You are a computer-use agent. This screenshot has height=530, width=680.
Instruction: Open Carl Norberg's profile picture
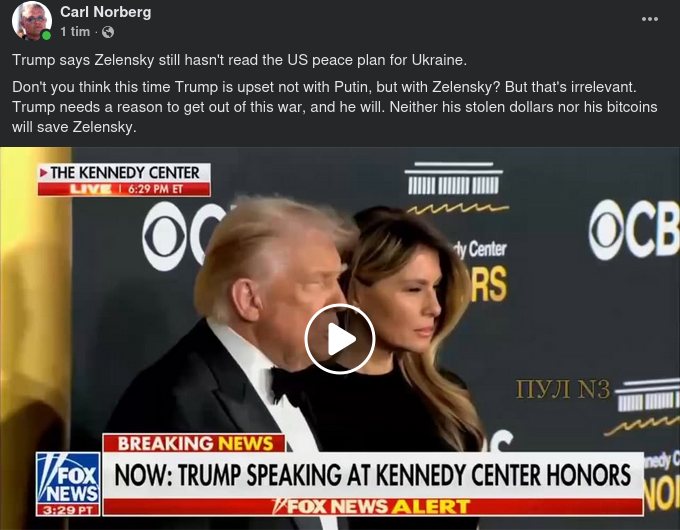coord(31,21)
